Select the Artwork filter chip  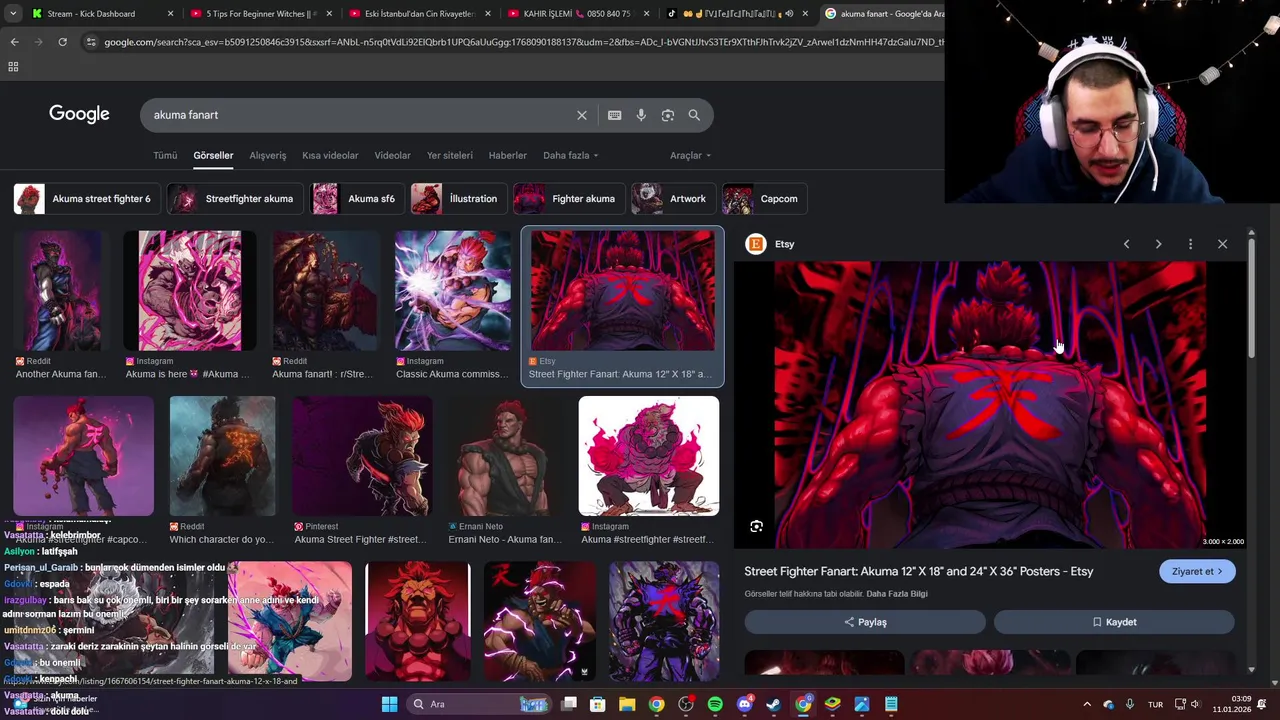(x=674, y=199)
